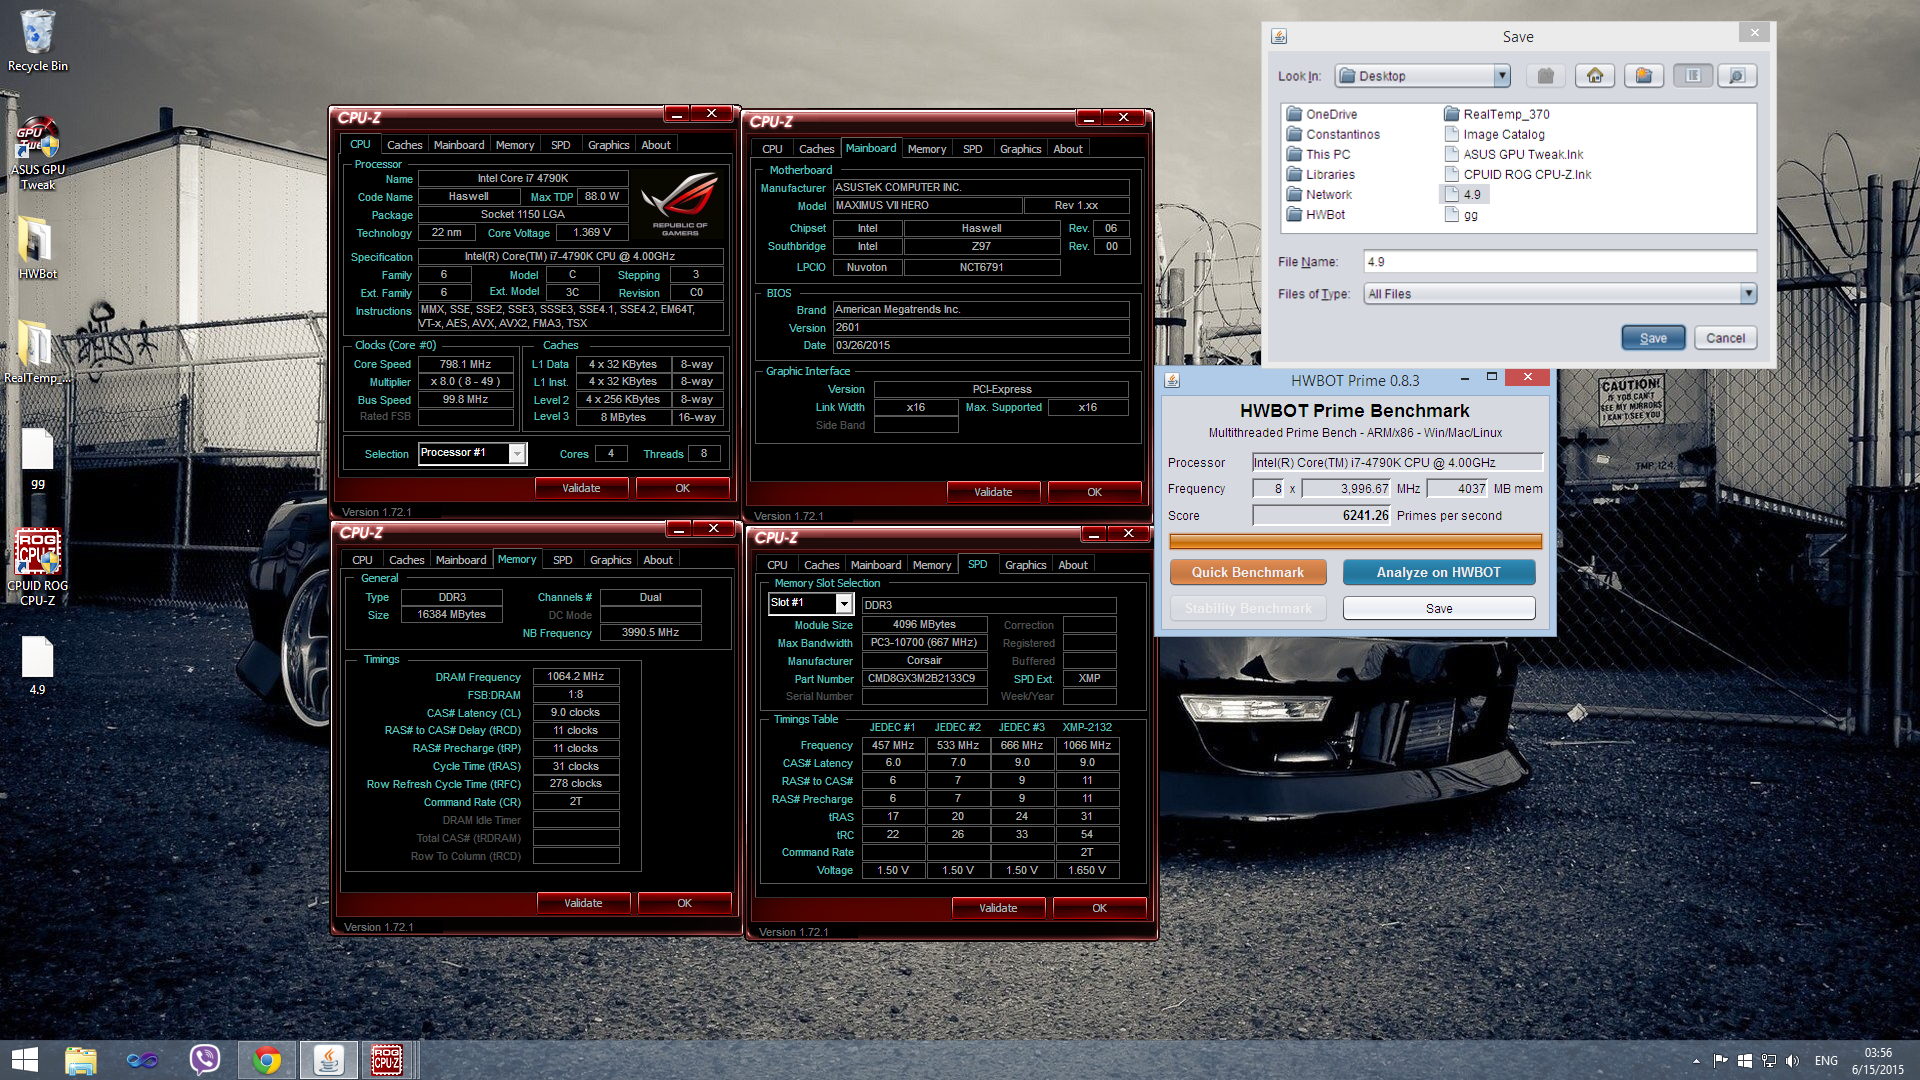Screen dimensions: 1920x1080
Task: Click Analyze on HWBOT button
Action: click(x=1438, y=572)
